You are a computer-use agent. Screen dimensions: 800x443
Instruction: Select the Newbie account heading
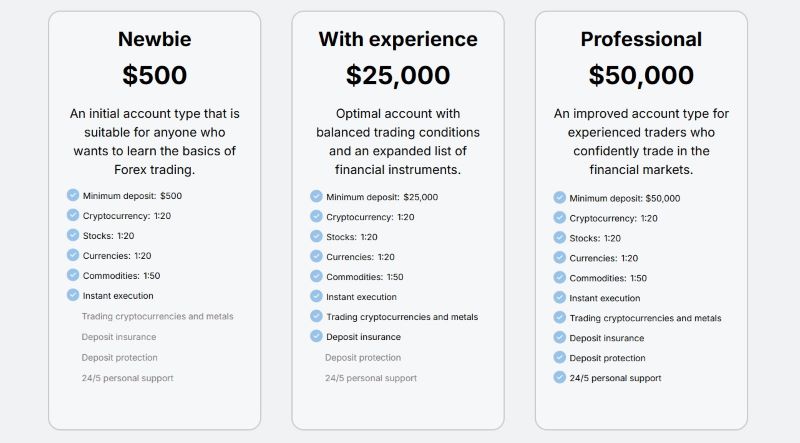[x=154, y=40]
